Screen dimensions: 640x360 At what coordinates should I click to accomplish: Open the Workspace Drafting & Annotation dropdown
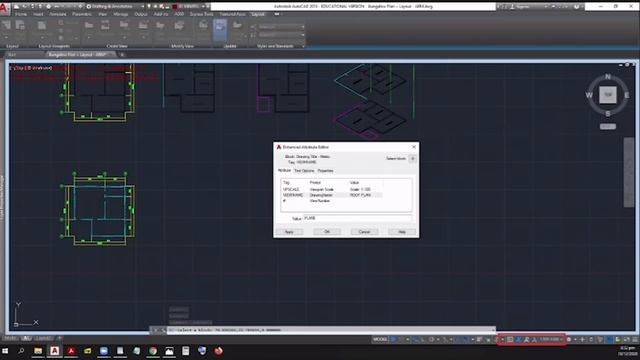(x=114, y=7)
